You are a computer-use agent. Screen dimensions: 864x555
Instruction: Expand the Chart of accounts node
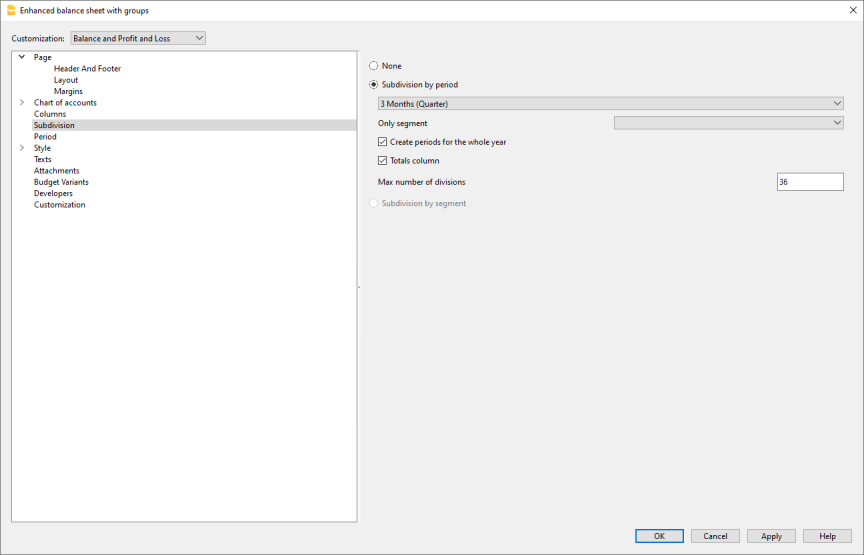[x=22, y=103]
